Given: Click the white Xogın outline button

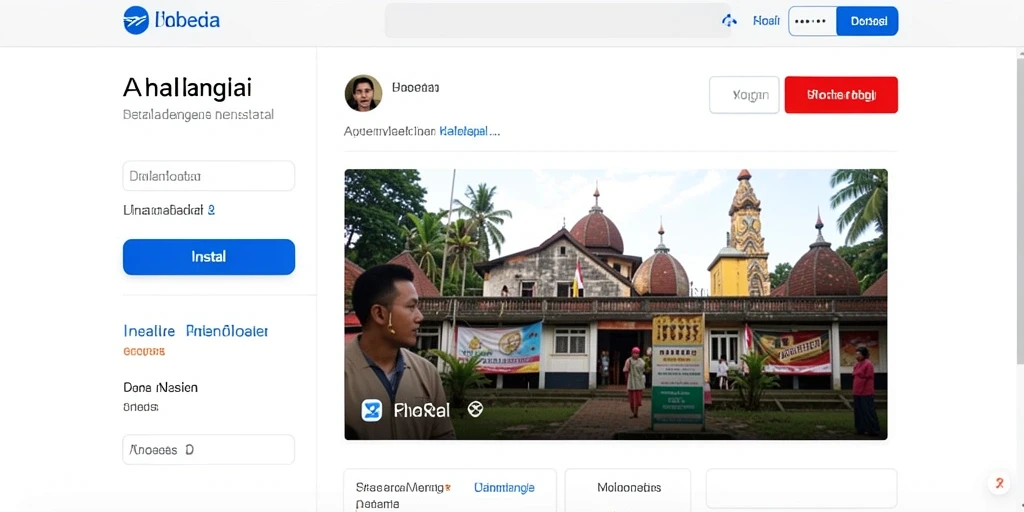Looking at the screenshot, I should pyautogui.click(x=744, y=95).
